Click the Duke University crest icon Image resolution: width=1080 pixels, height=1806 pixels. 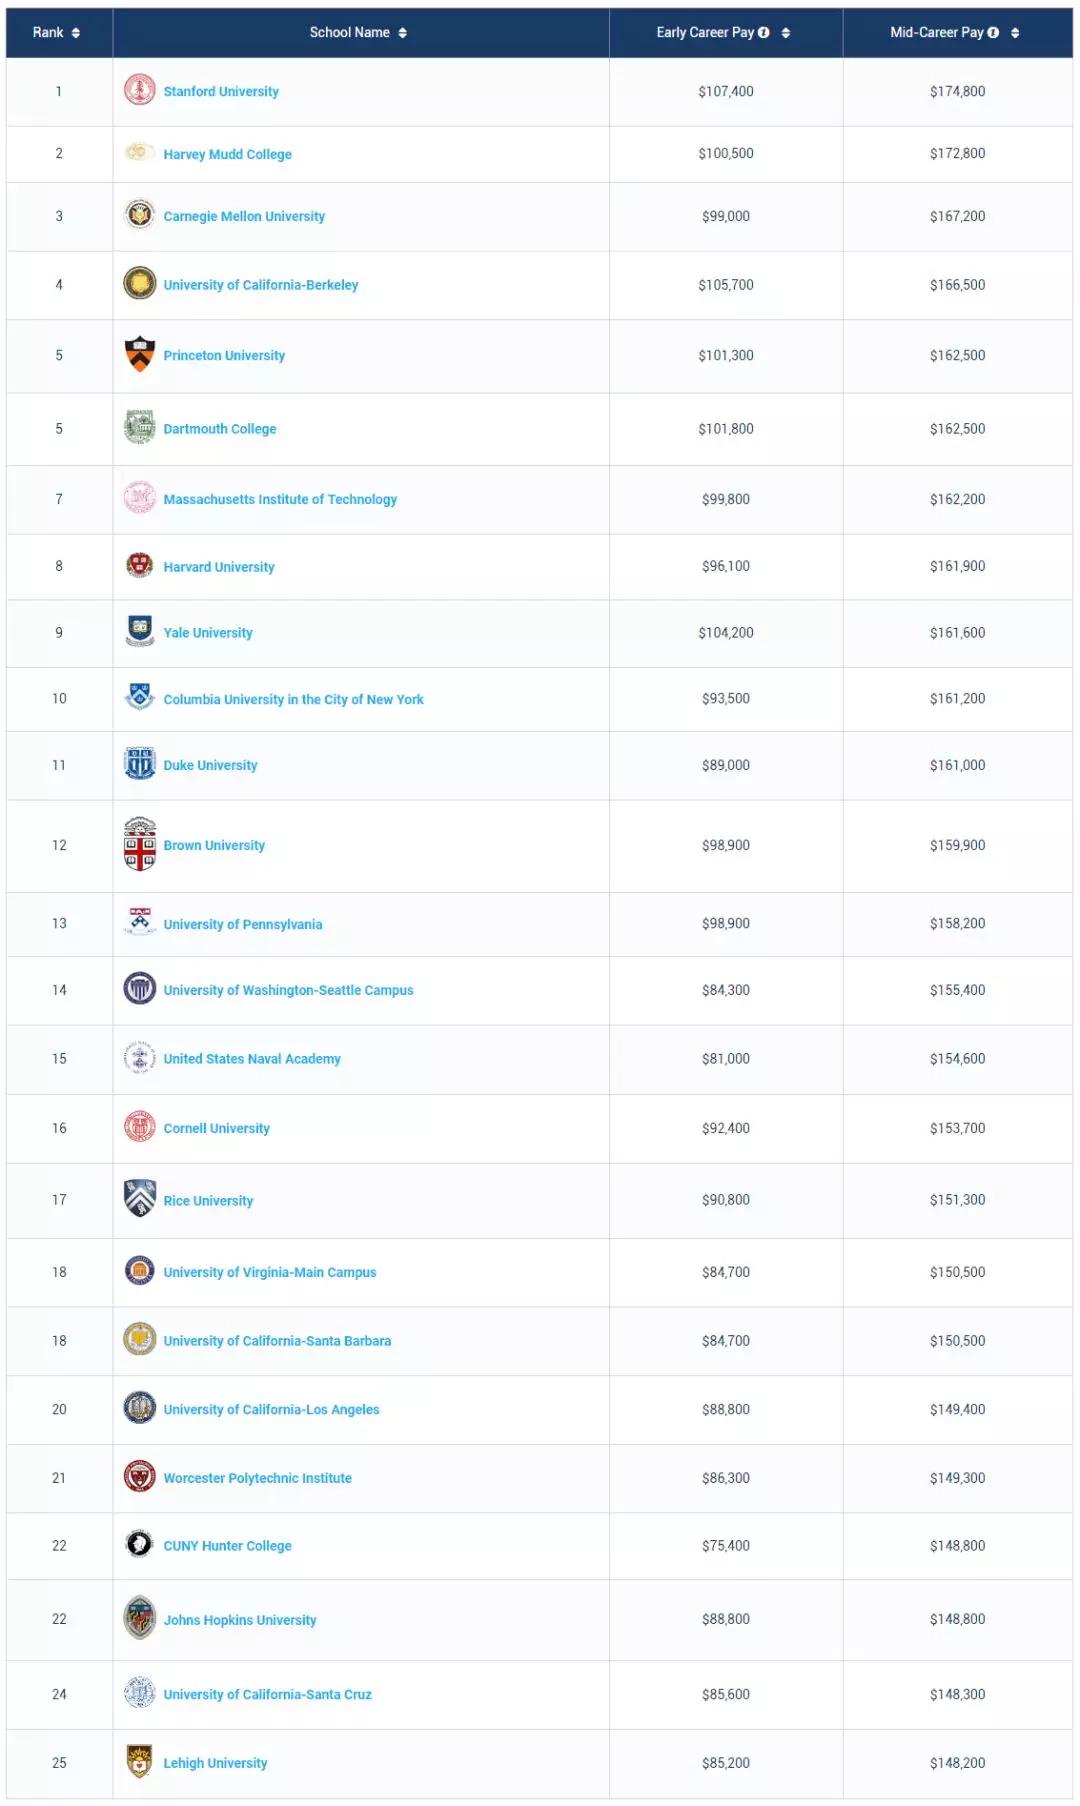click(x=139, y=764)
